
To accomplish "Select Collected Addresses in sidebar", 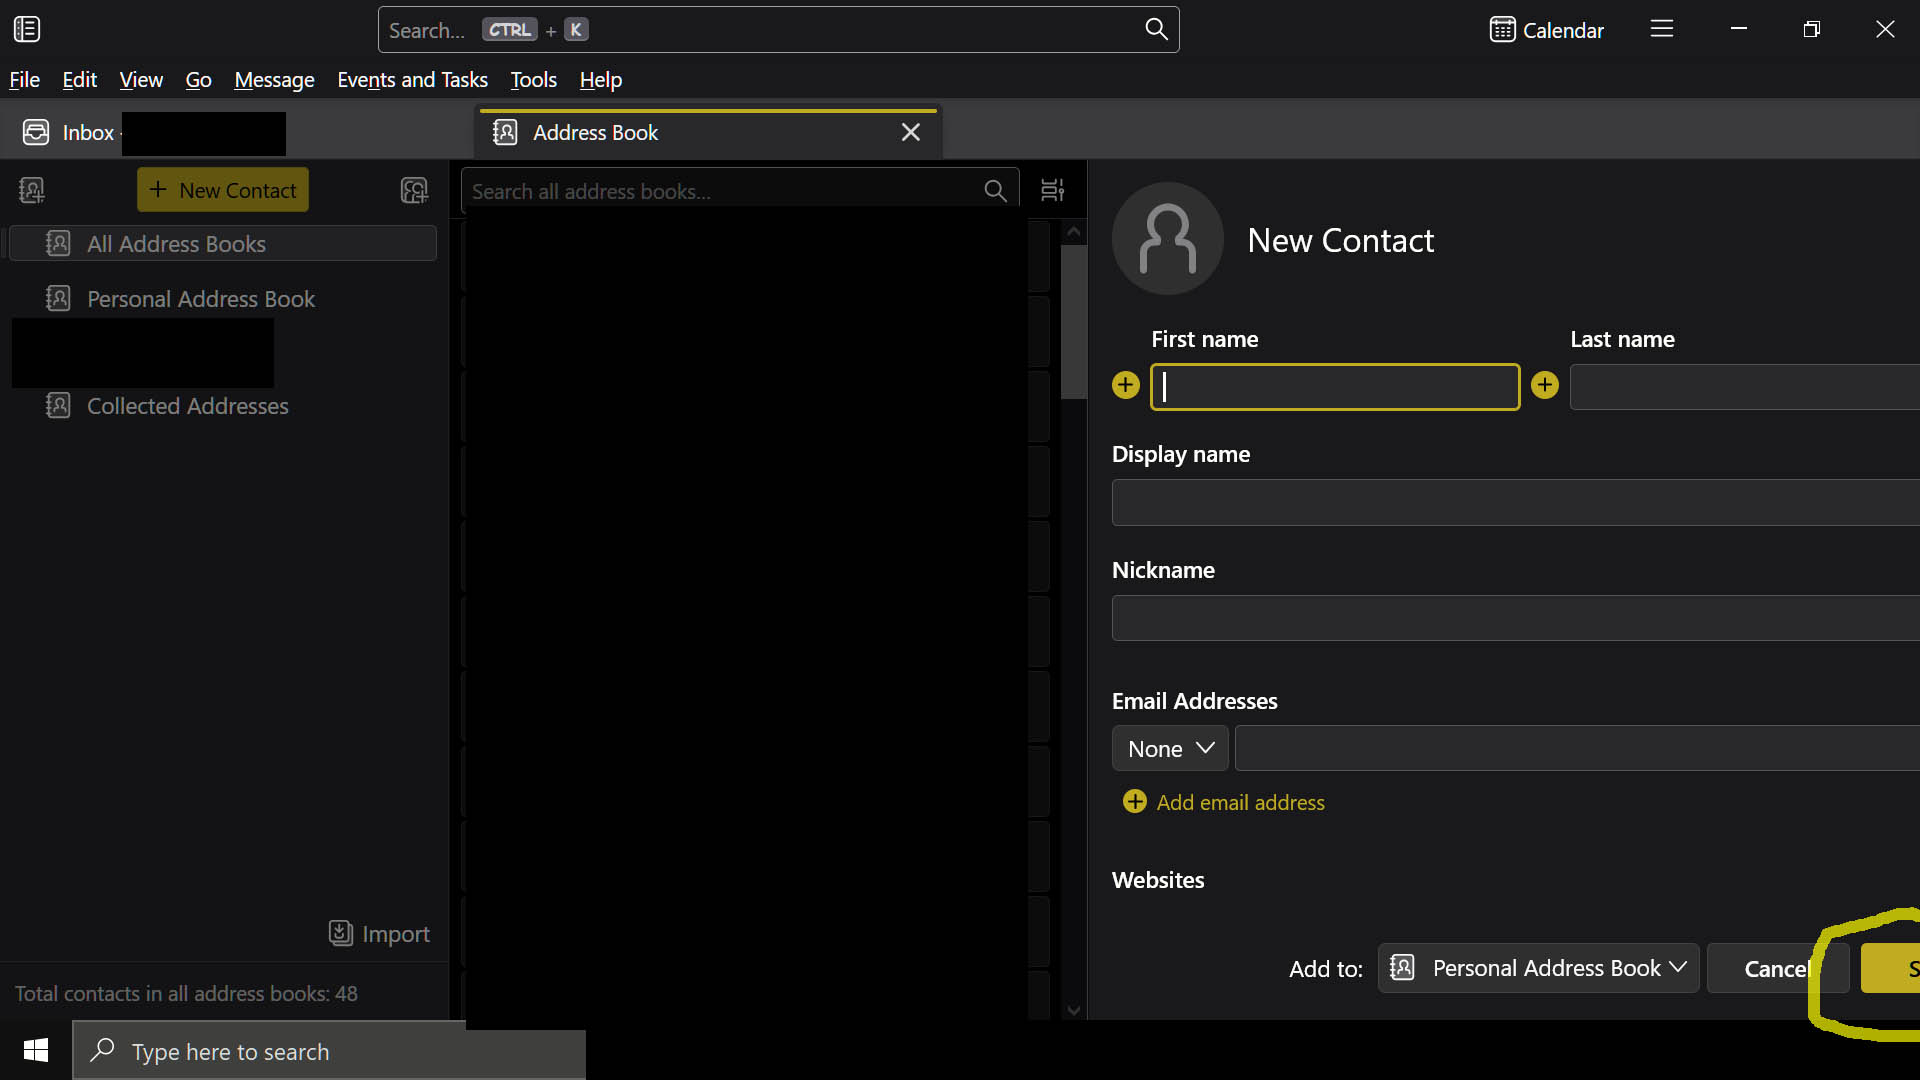I will coord(187,406).
